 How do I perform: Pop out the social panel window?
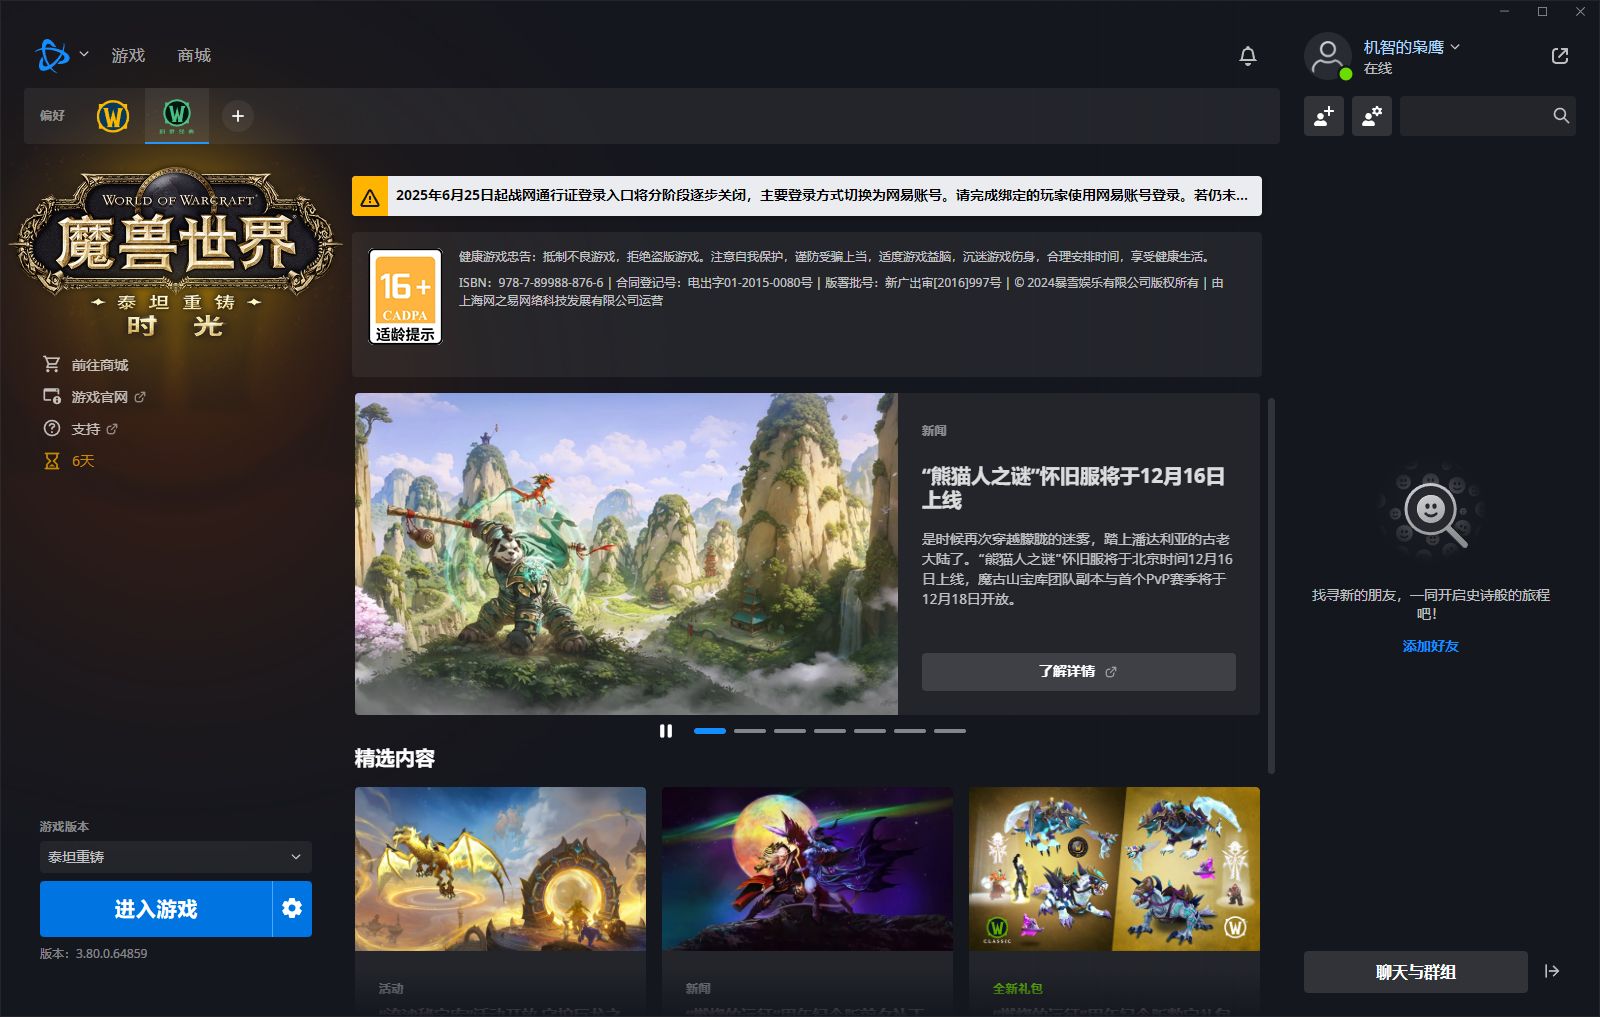pos(1560,56)
